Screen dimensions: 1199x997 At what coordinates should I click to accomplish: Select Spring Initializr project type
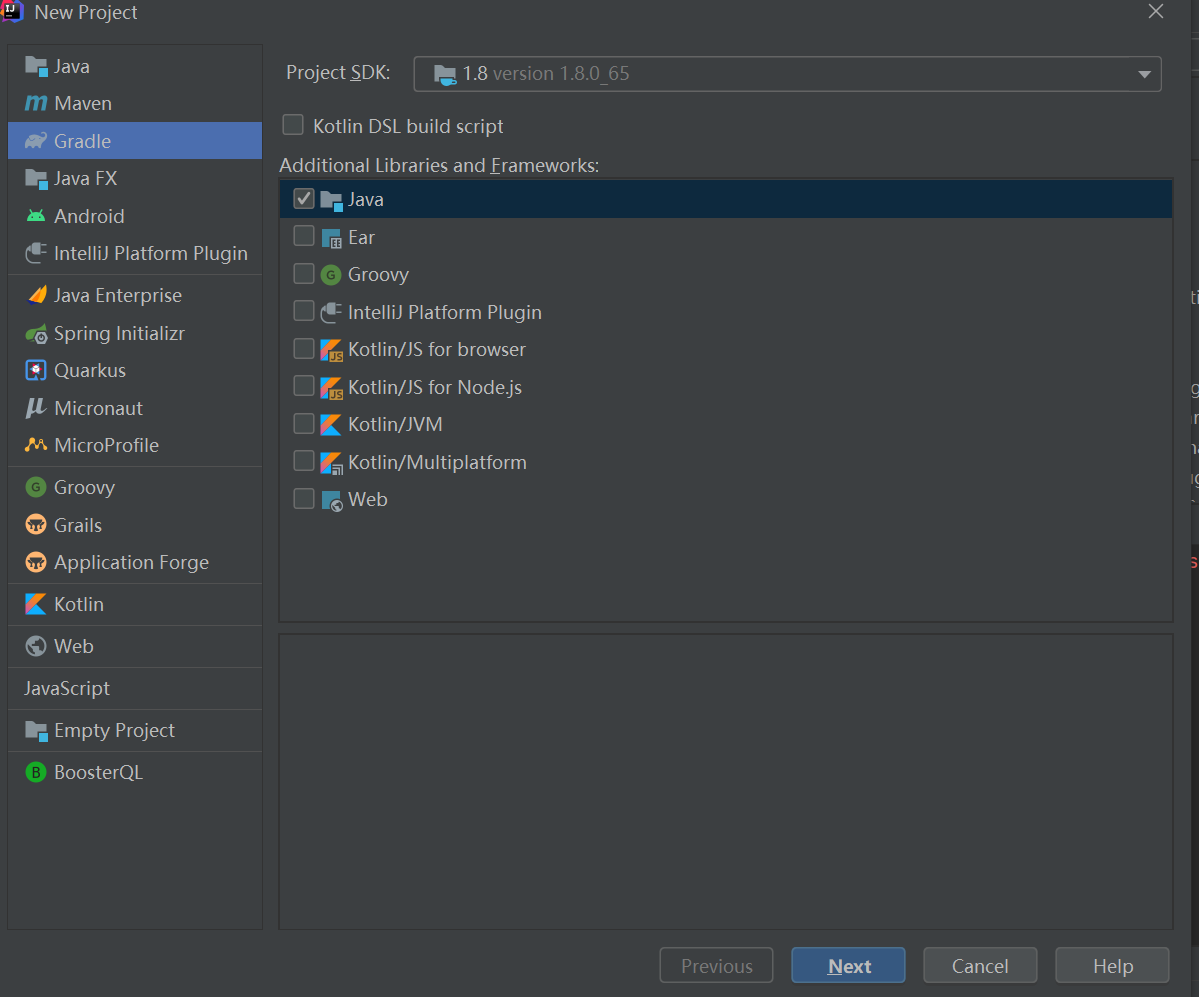point(135,333)
